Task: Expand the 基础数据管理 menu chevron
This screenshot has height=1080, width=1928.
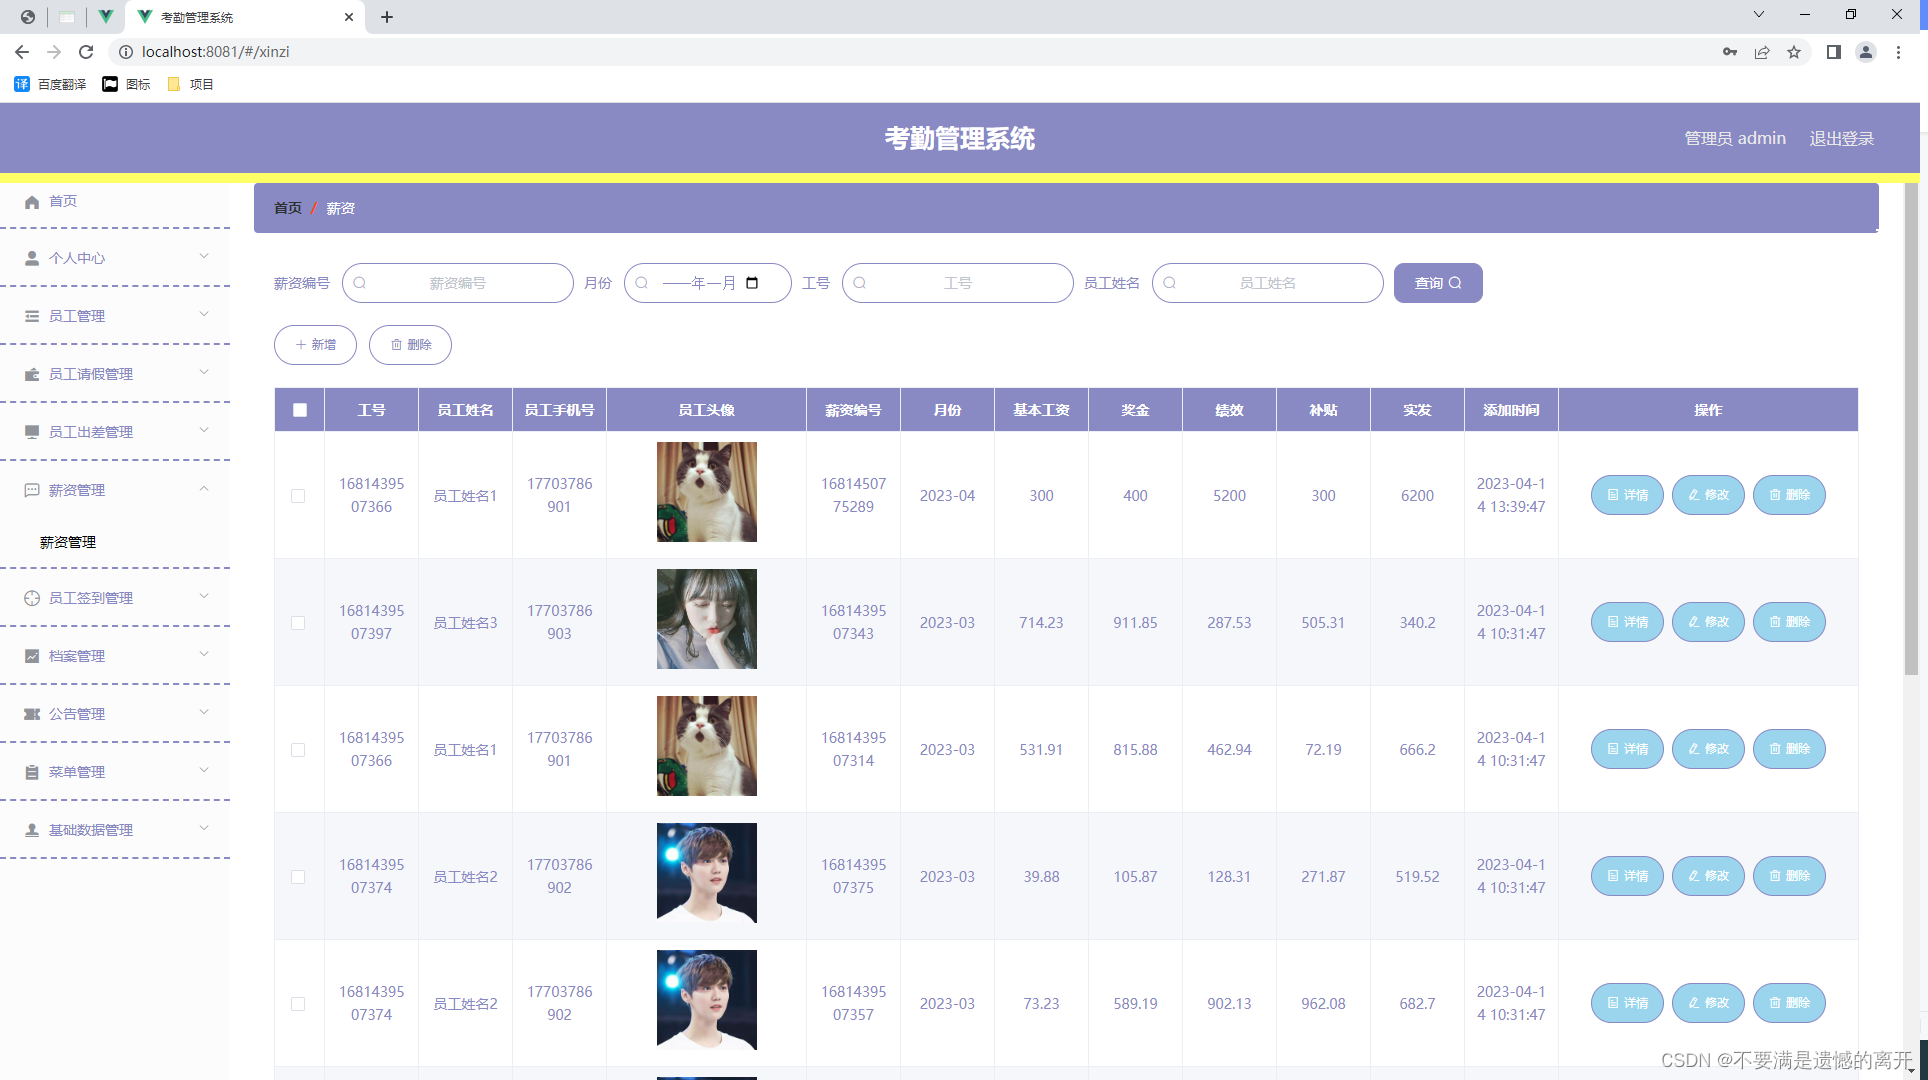Action: 204,828
